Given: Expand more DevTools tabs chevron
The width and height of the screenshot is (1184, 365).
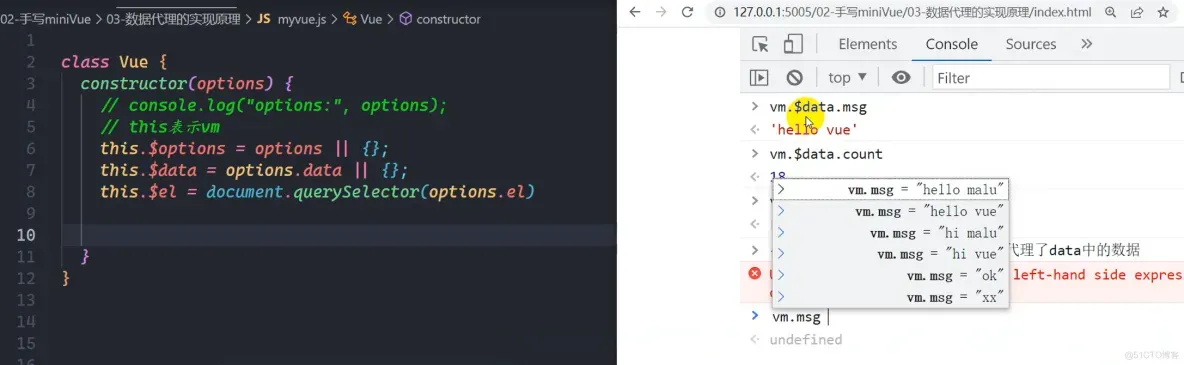Looking at the screenshot, I should pos(1087,44).
